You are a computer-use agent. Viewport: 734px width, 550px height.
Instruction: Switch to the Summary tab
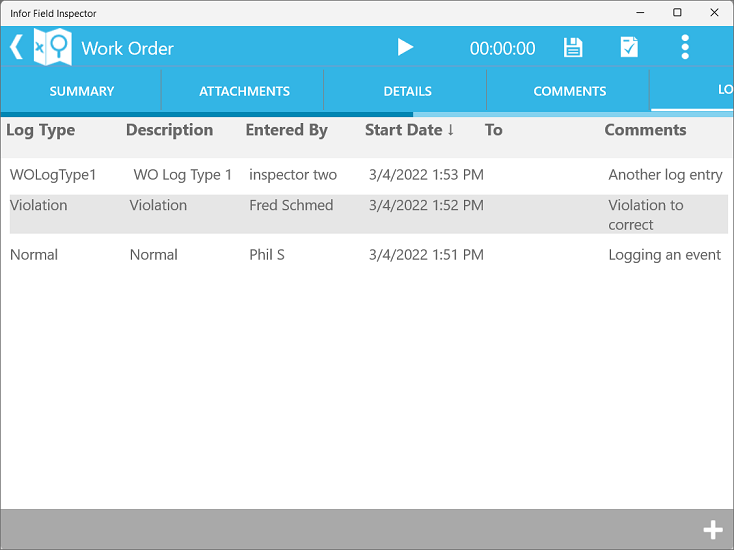pyautogui.click(x=81, y=91)
